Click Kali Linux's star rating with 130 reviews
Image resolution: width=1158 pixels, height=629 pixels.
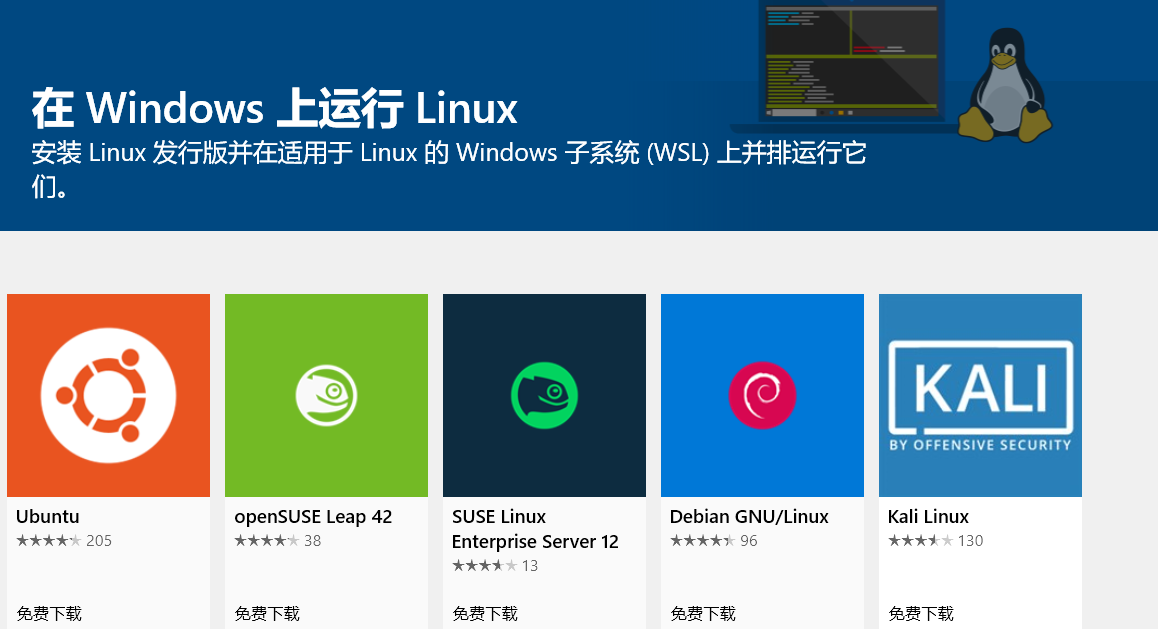click(x=935, y=541)
